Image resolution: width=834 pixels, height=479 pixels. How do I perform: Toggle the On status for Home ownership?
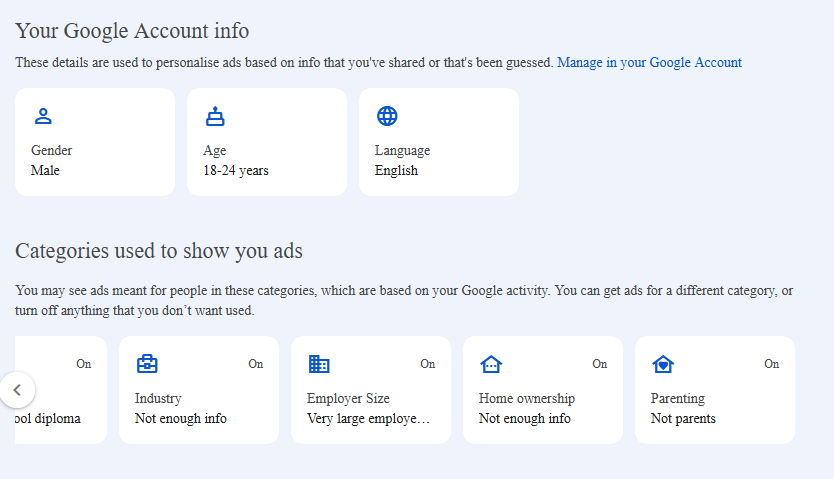coord(600,364)
